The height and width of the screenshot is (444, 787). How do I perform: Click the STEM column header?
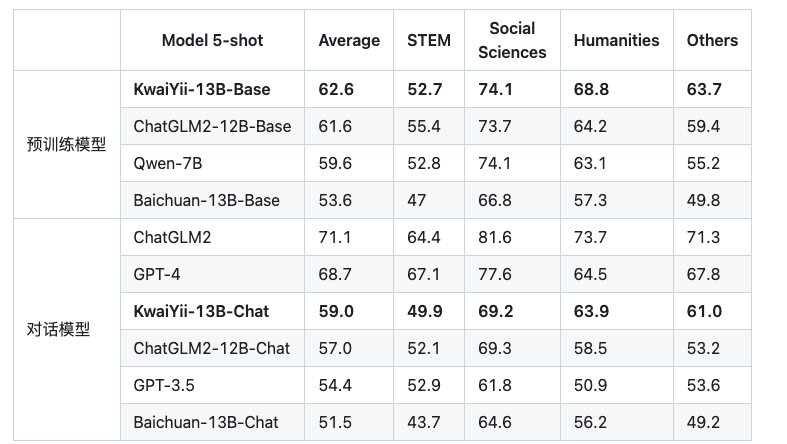[x=429, y=40]
